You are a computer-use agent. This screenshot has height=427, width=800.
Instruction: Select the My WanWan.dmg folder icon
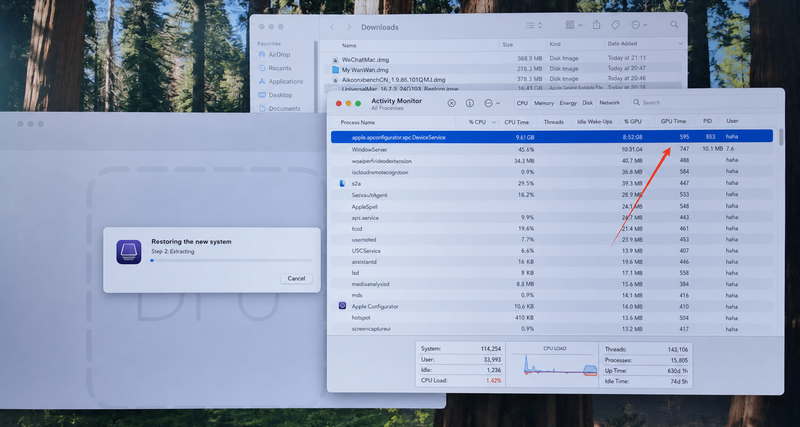[x=335, y=69]
